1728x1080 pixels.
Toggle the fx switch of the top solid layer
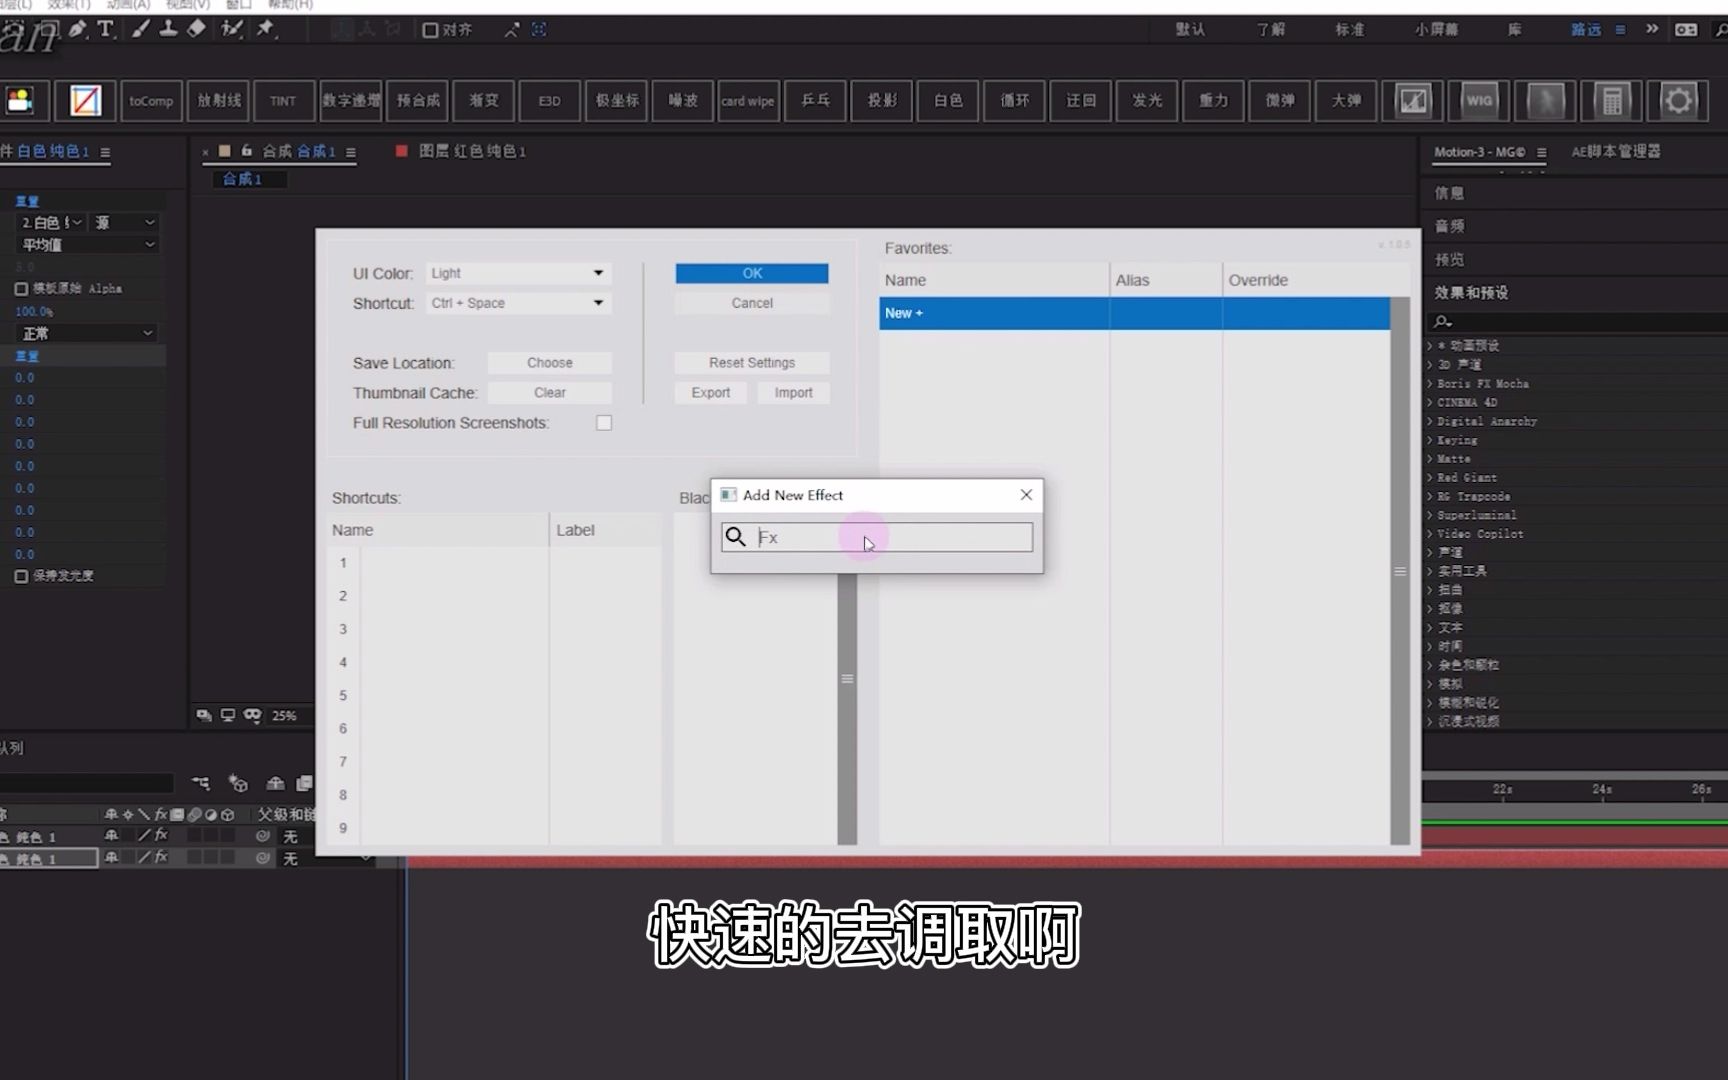click(x=160, y=835)
